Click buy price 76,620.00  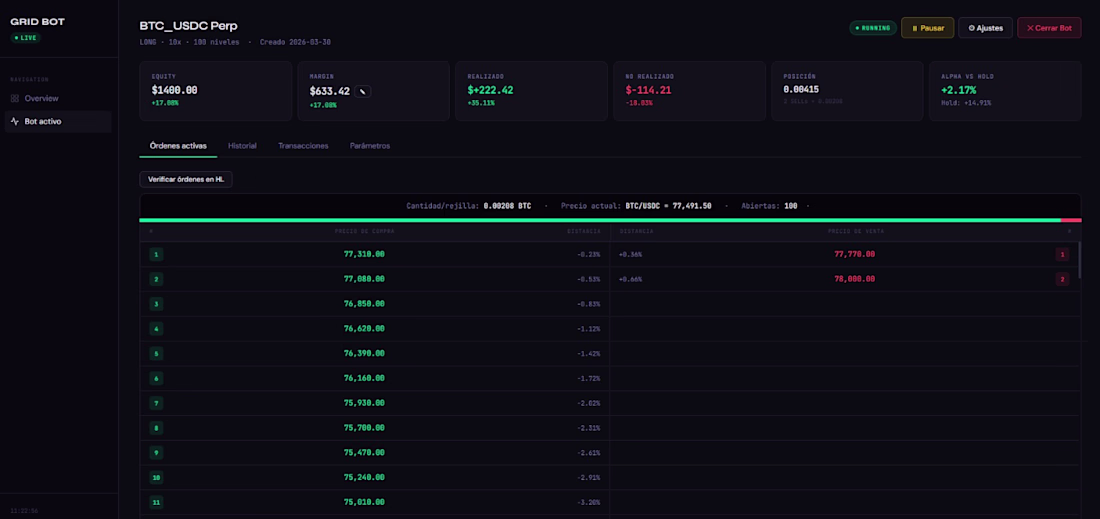pyautogui.click(x=364, y=329)
